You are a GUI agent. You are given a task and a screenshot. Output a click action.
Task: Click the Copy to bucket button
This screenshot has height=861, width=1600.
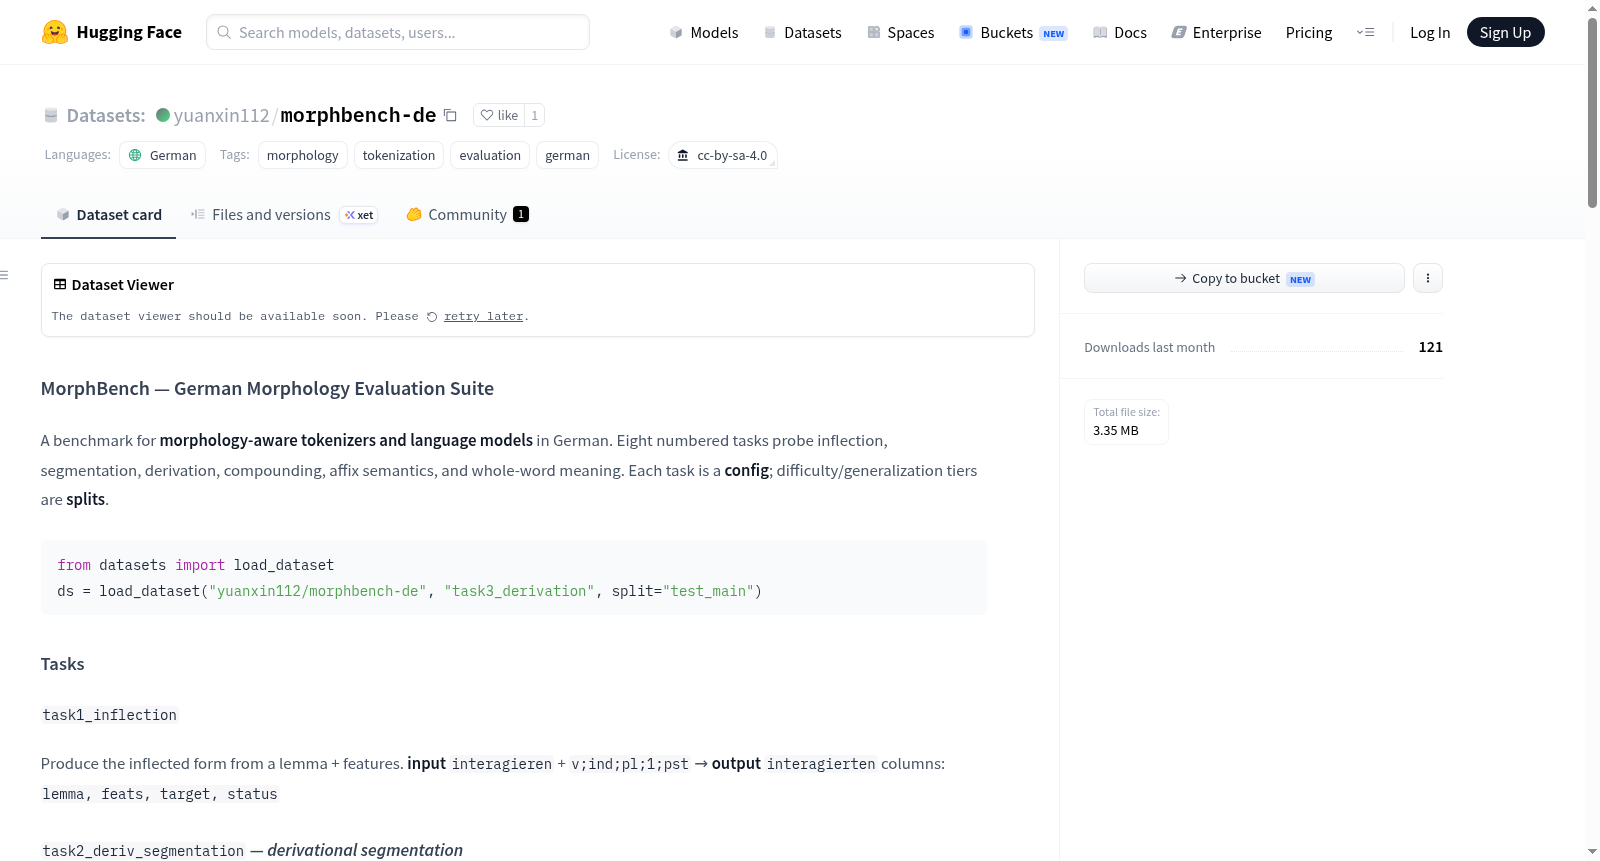pyautogui.click(x=1244, y=278)
